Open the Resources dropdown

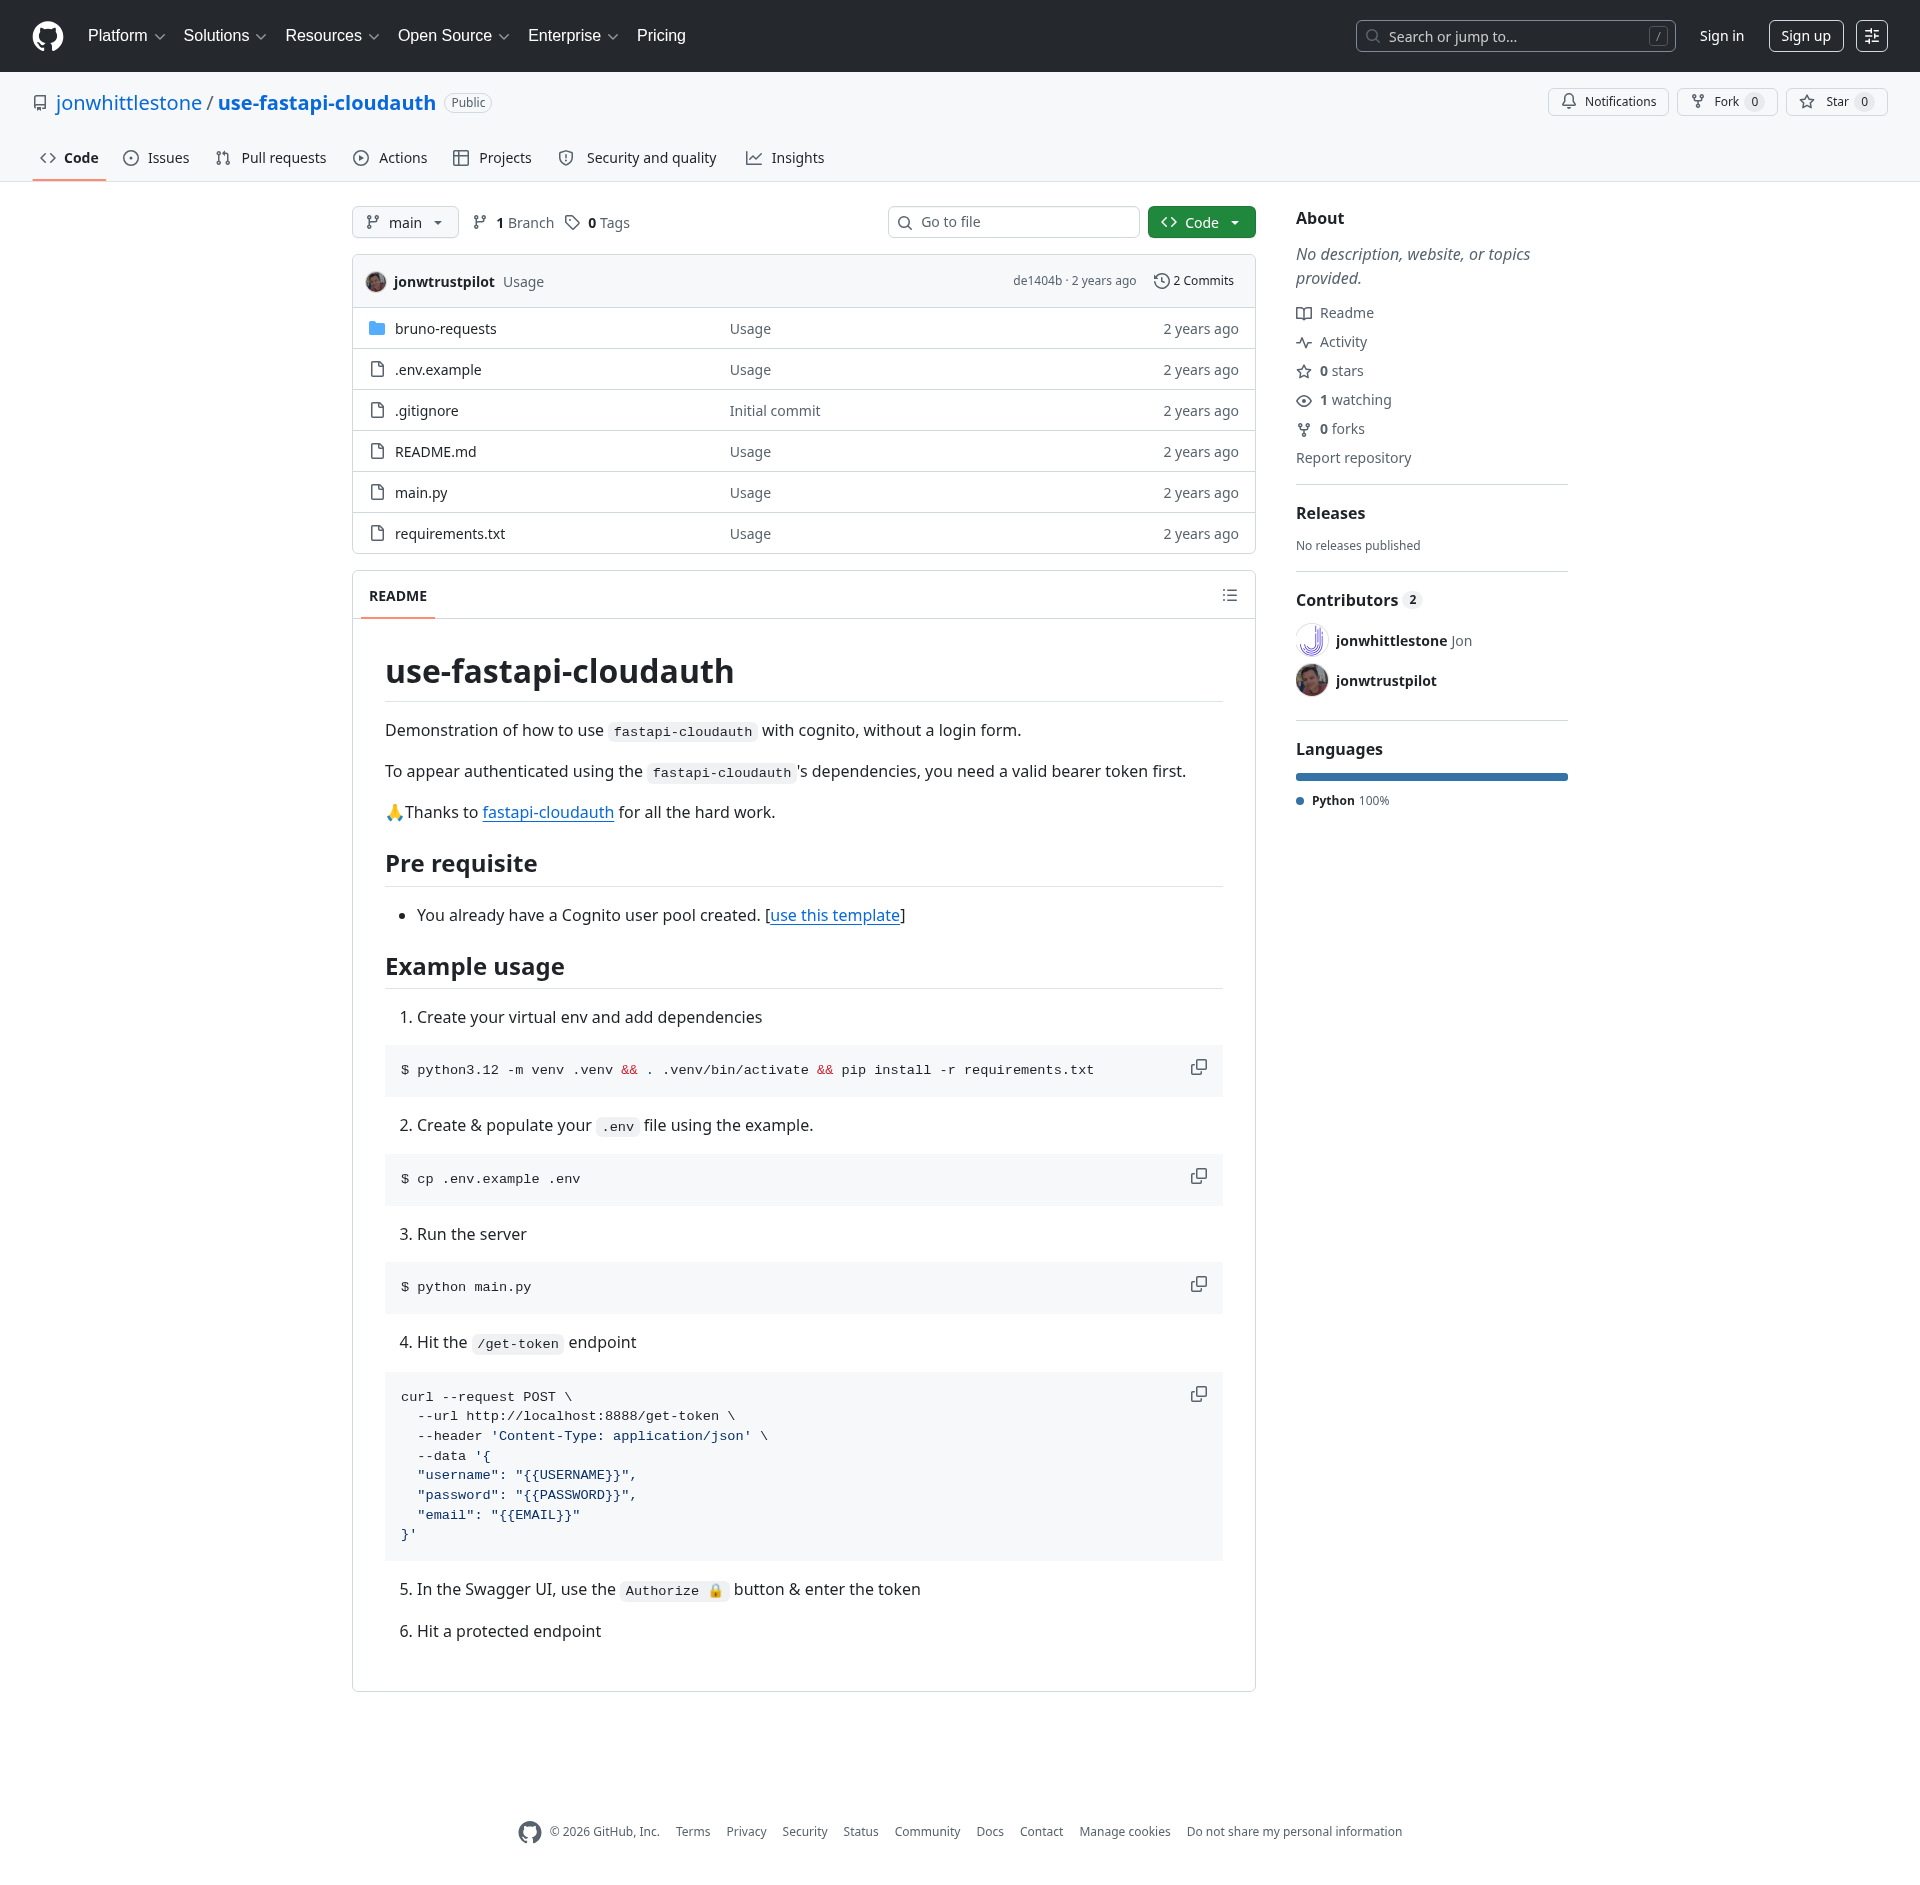tap(332, 36)
